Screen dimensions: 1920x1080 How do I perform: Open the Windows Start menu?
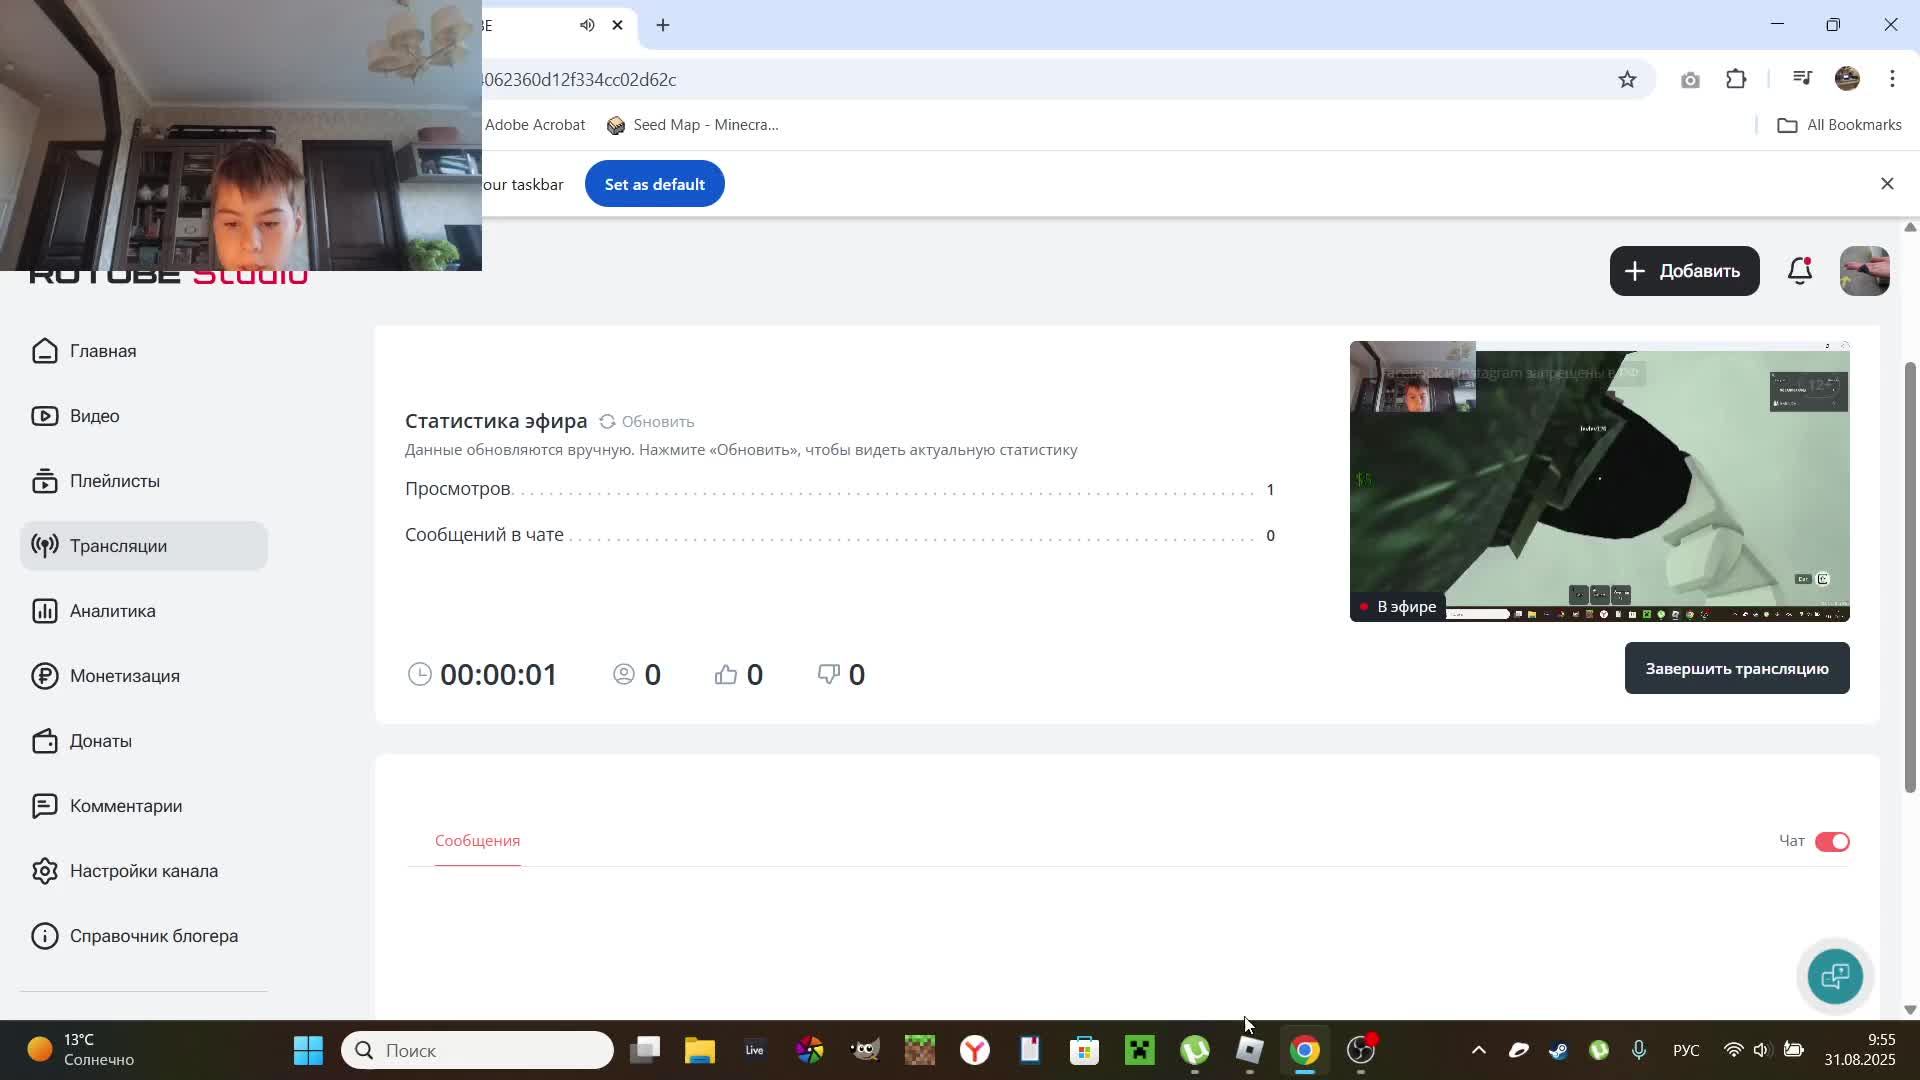(308, 1050)
